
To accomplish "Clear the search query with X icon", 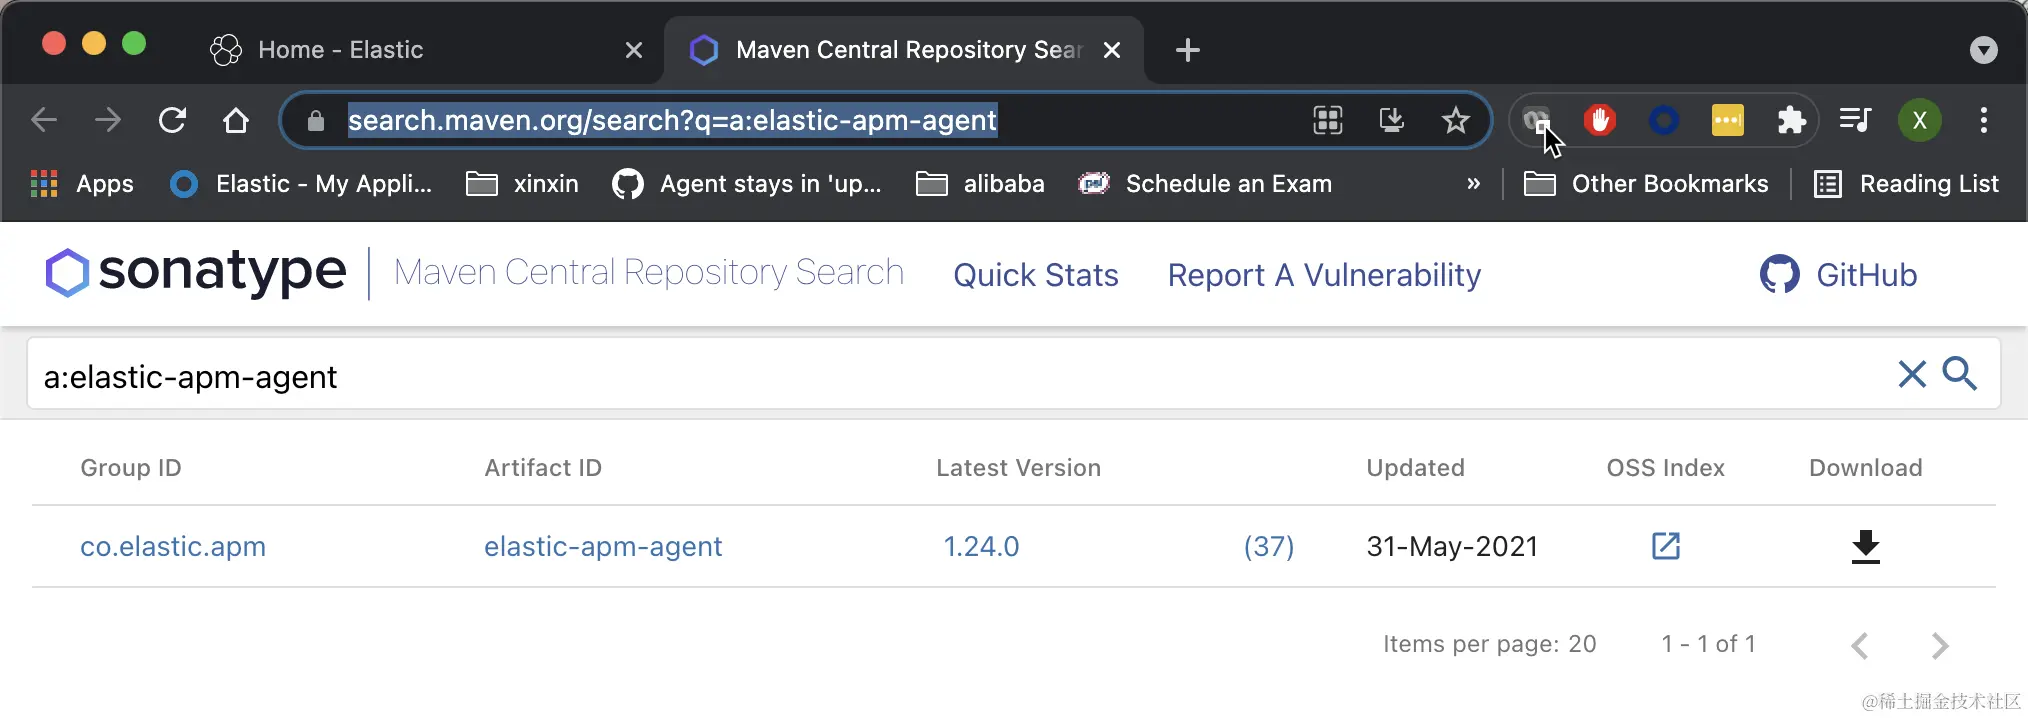I will [x=1911, y=374].
